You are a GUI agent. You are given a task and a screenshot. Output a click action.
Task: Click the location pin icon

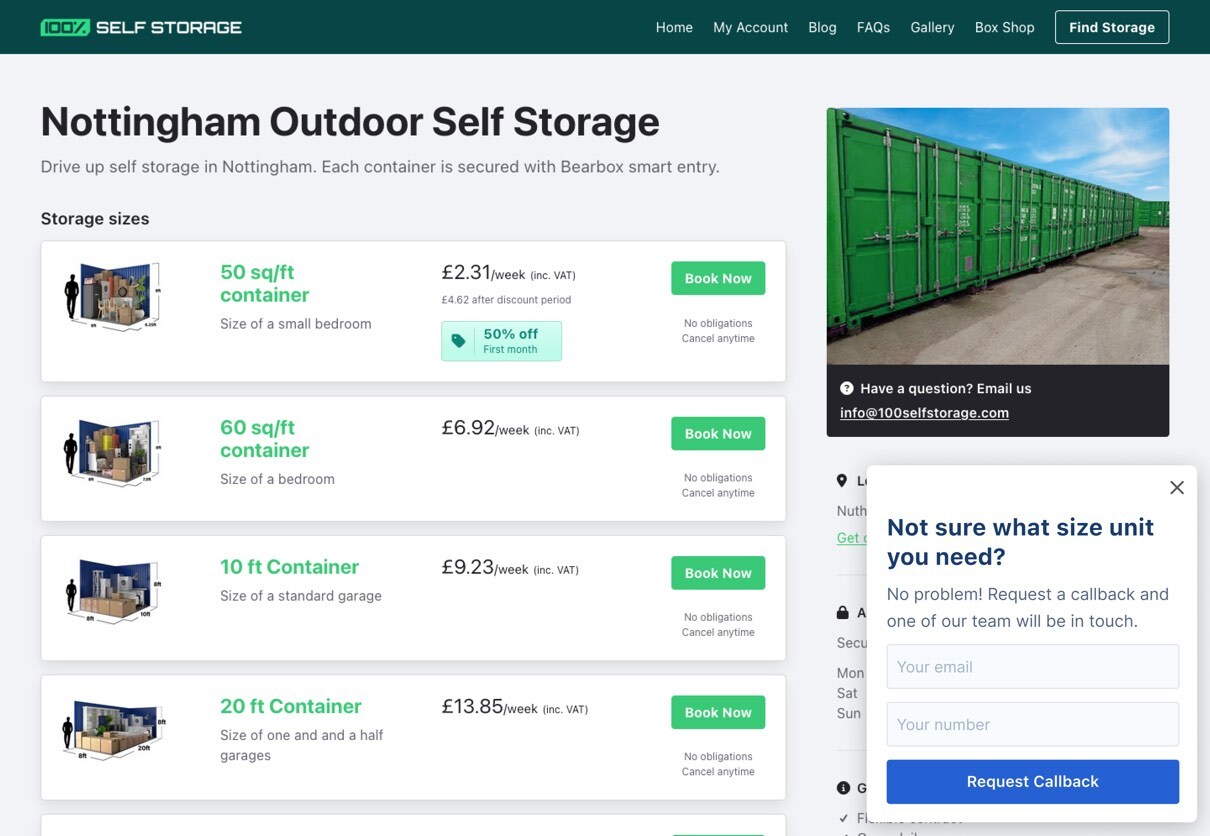[x=842, y=481]
